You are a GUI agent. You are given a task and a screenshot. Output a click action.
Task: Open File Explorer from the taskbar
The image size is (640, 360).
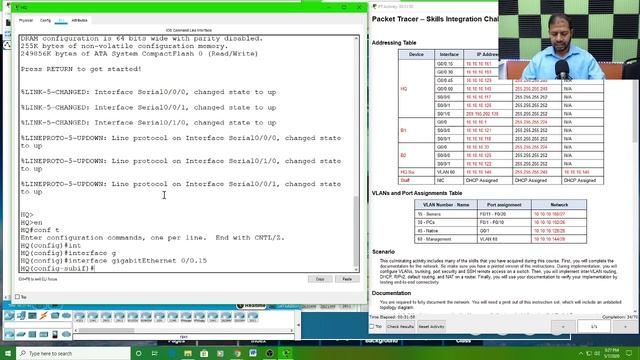pyautogui.click(x=188, y=353)
